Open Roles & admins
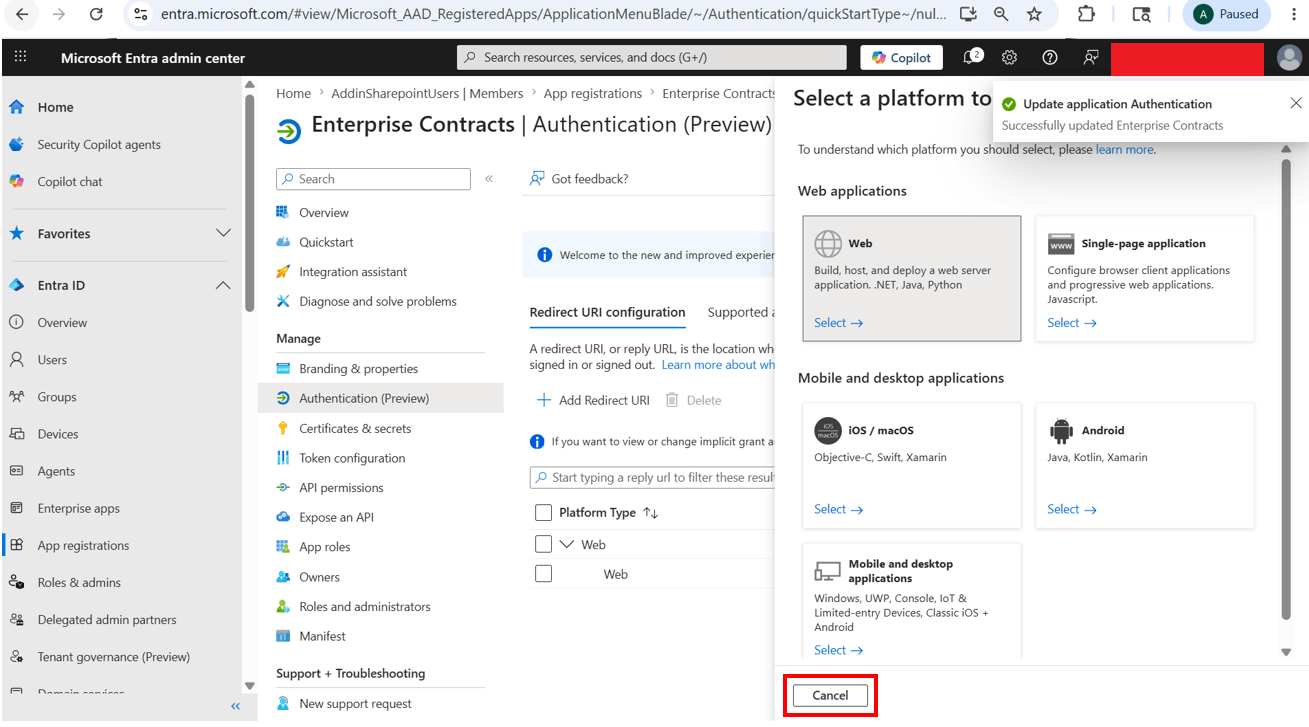 click(x=79, y=582)
